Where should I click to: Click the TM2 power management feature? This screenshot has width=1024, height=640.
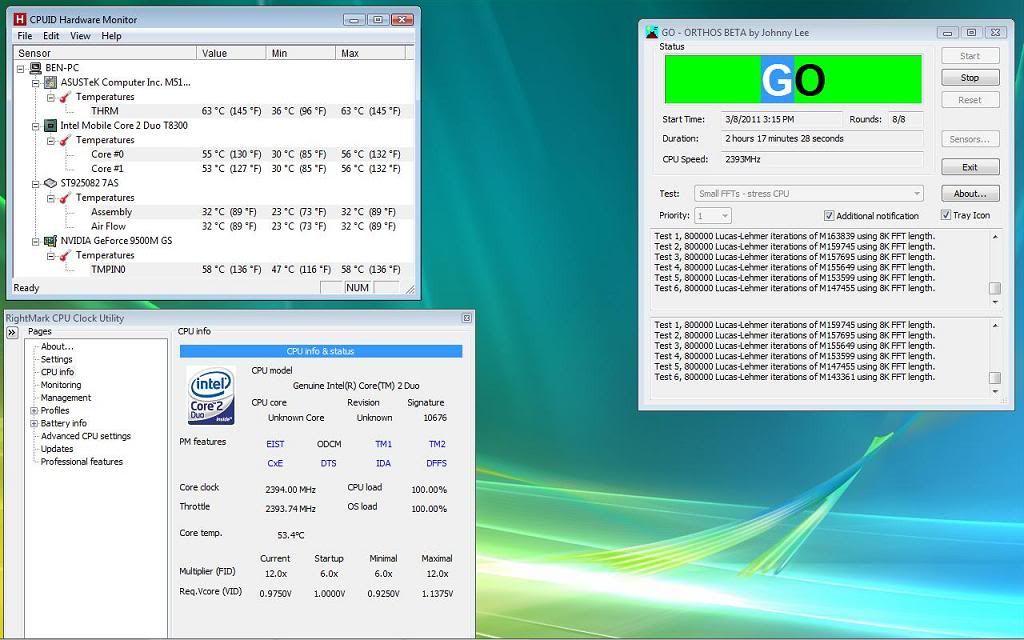437,444
